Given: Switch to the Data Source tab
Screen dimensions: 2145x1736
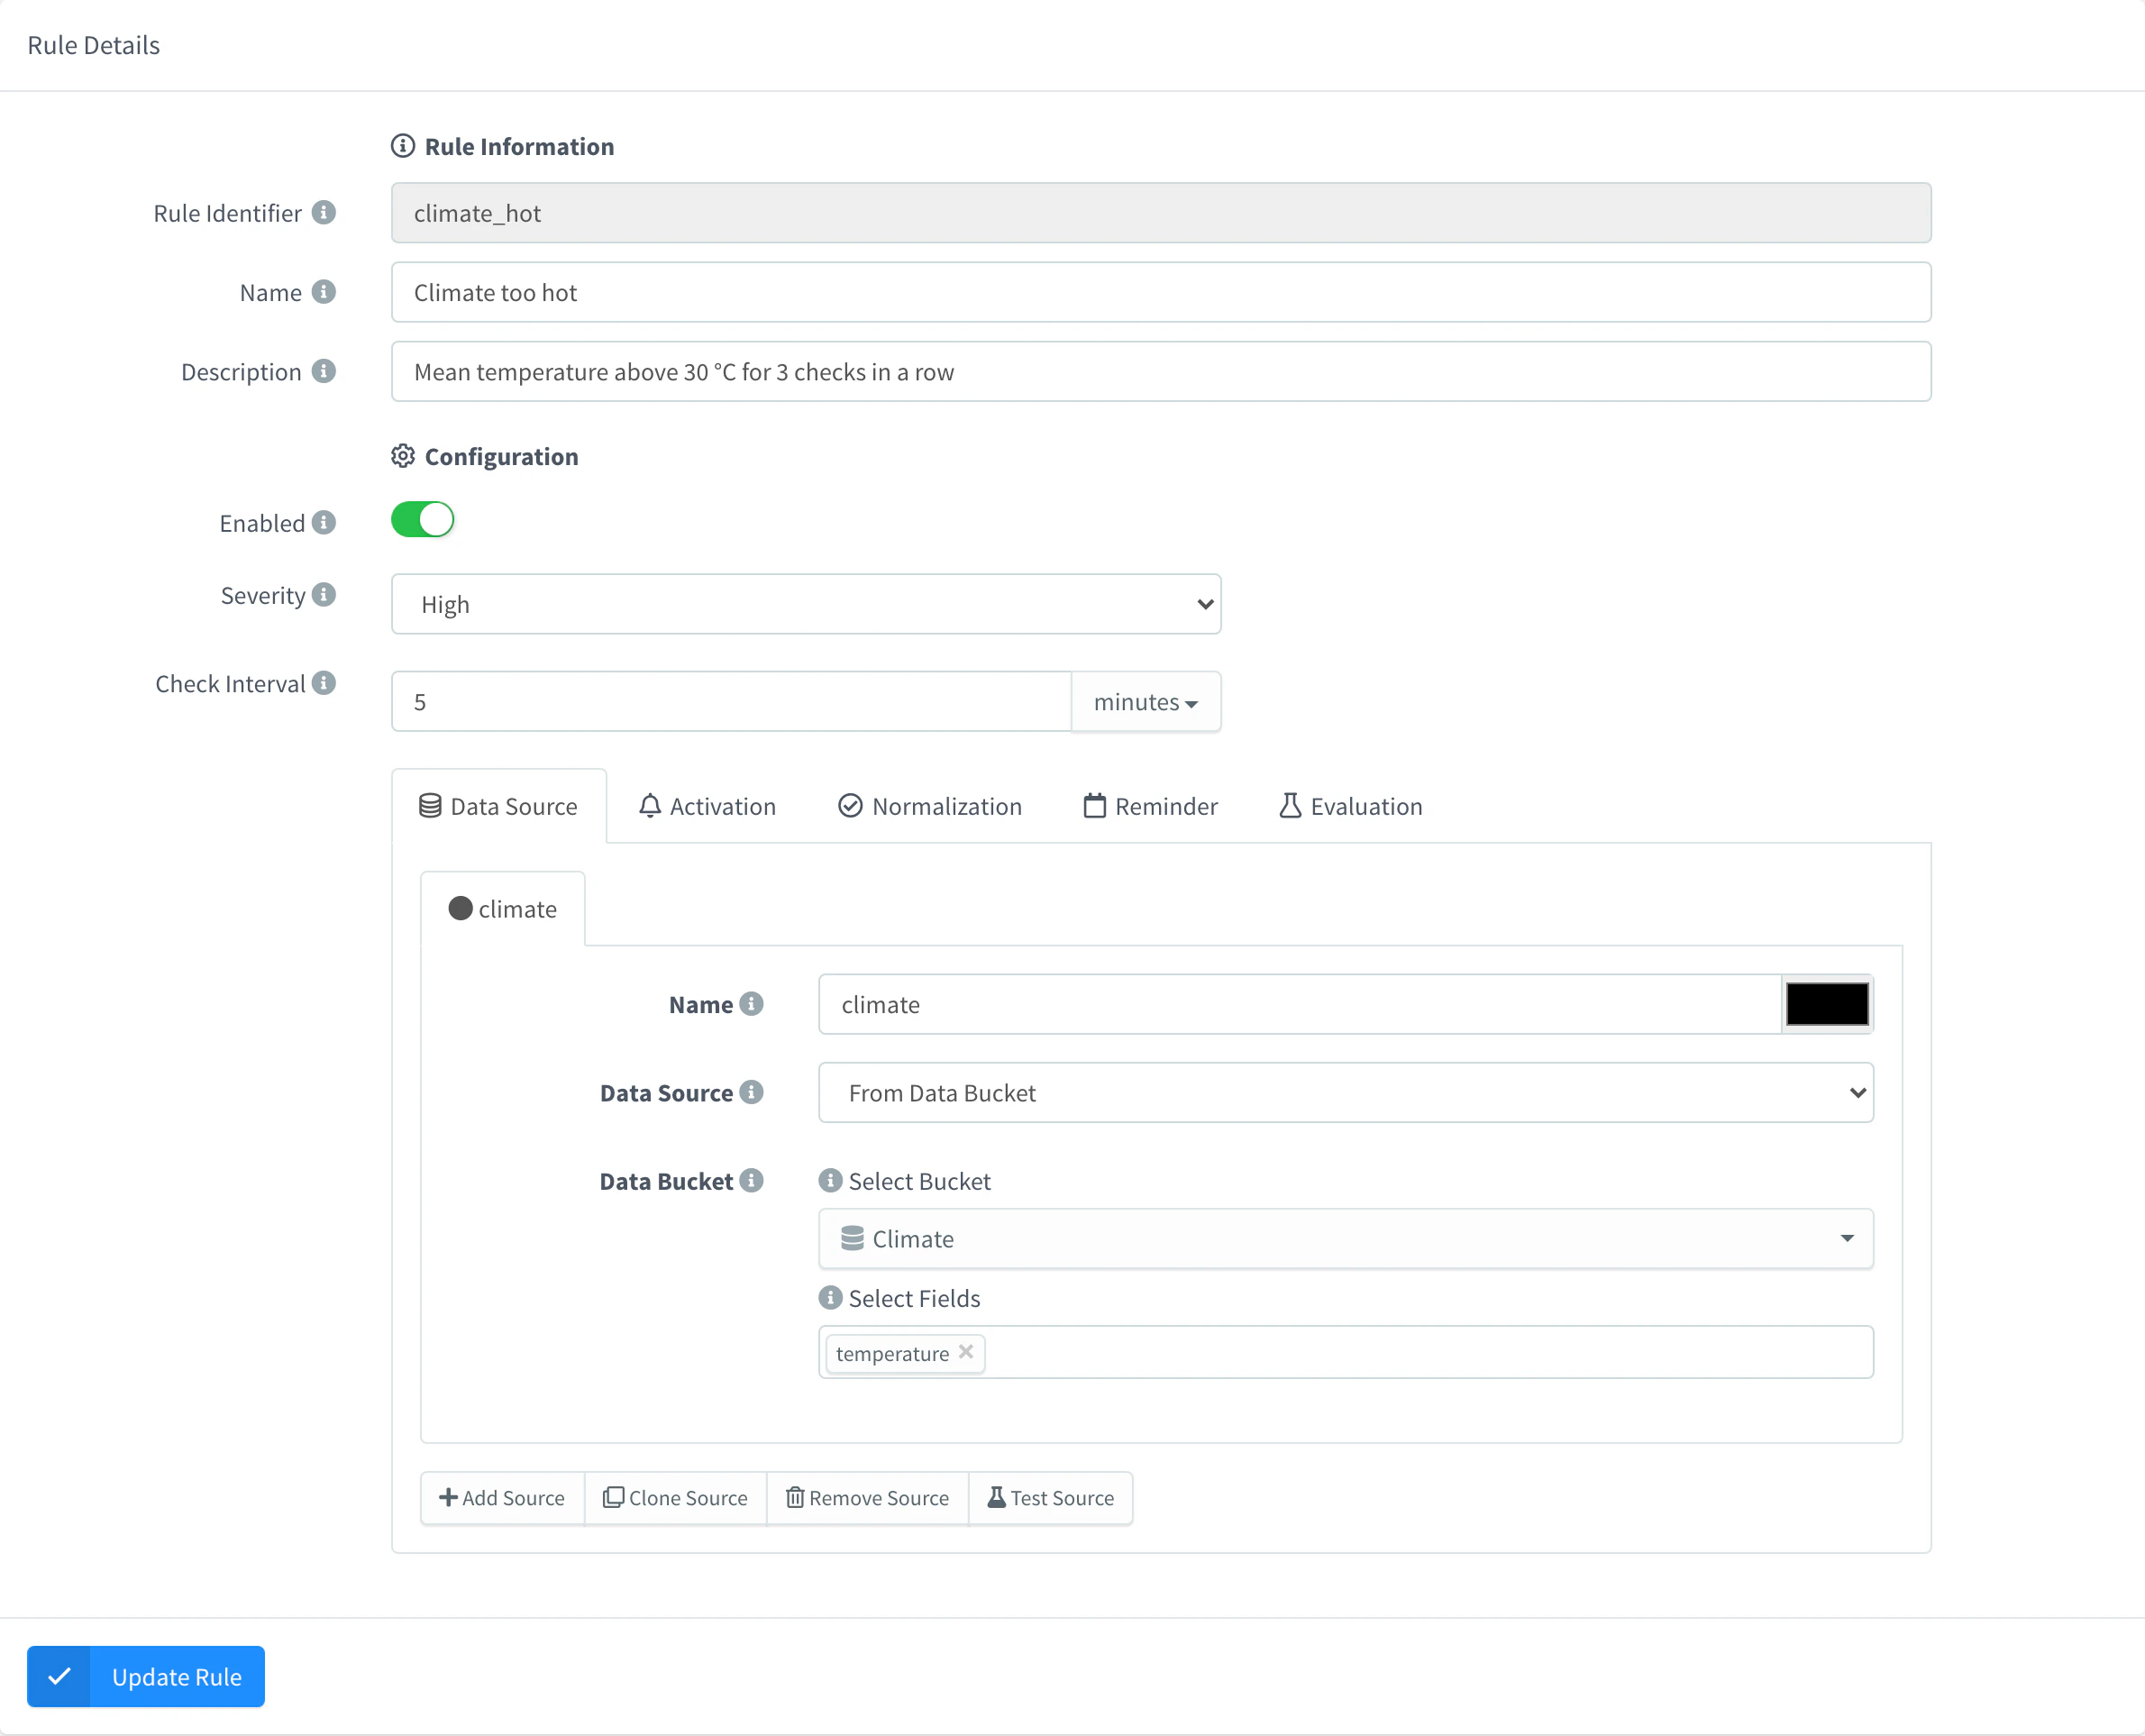Looking at the screenshot, I should coord(498,806).
